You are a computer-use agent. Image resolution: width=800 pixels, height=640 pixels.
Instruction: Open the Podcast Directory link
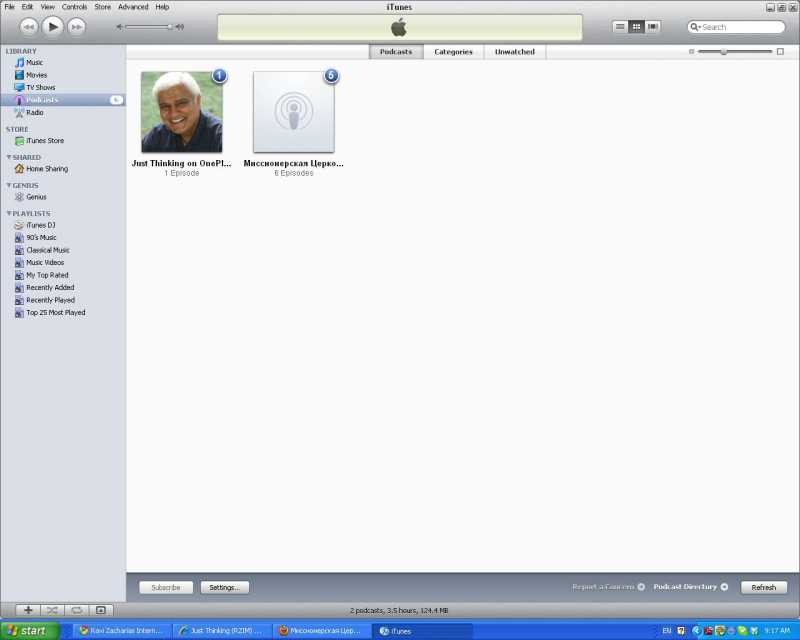(690, 587)
